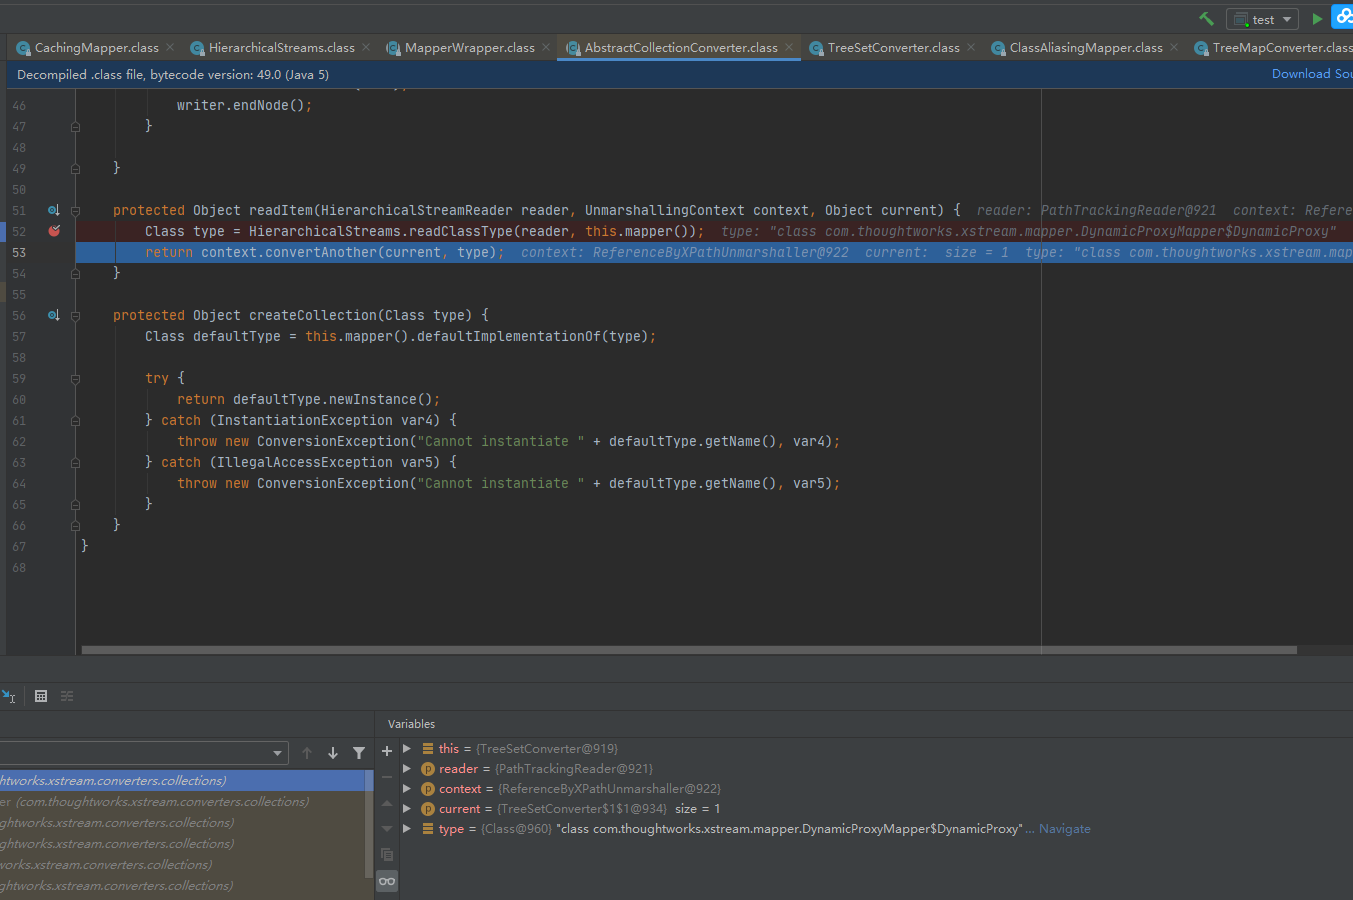This screenshot has width=1353, height=900.
Task: Click the Trace Current Stream Chain icon
Action: point(67,696)
